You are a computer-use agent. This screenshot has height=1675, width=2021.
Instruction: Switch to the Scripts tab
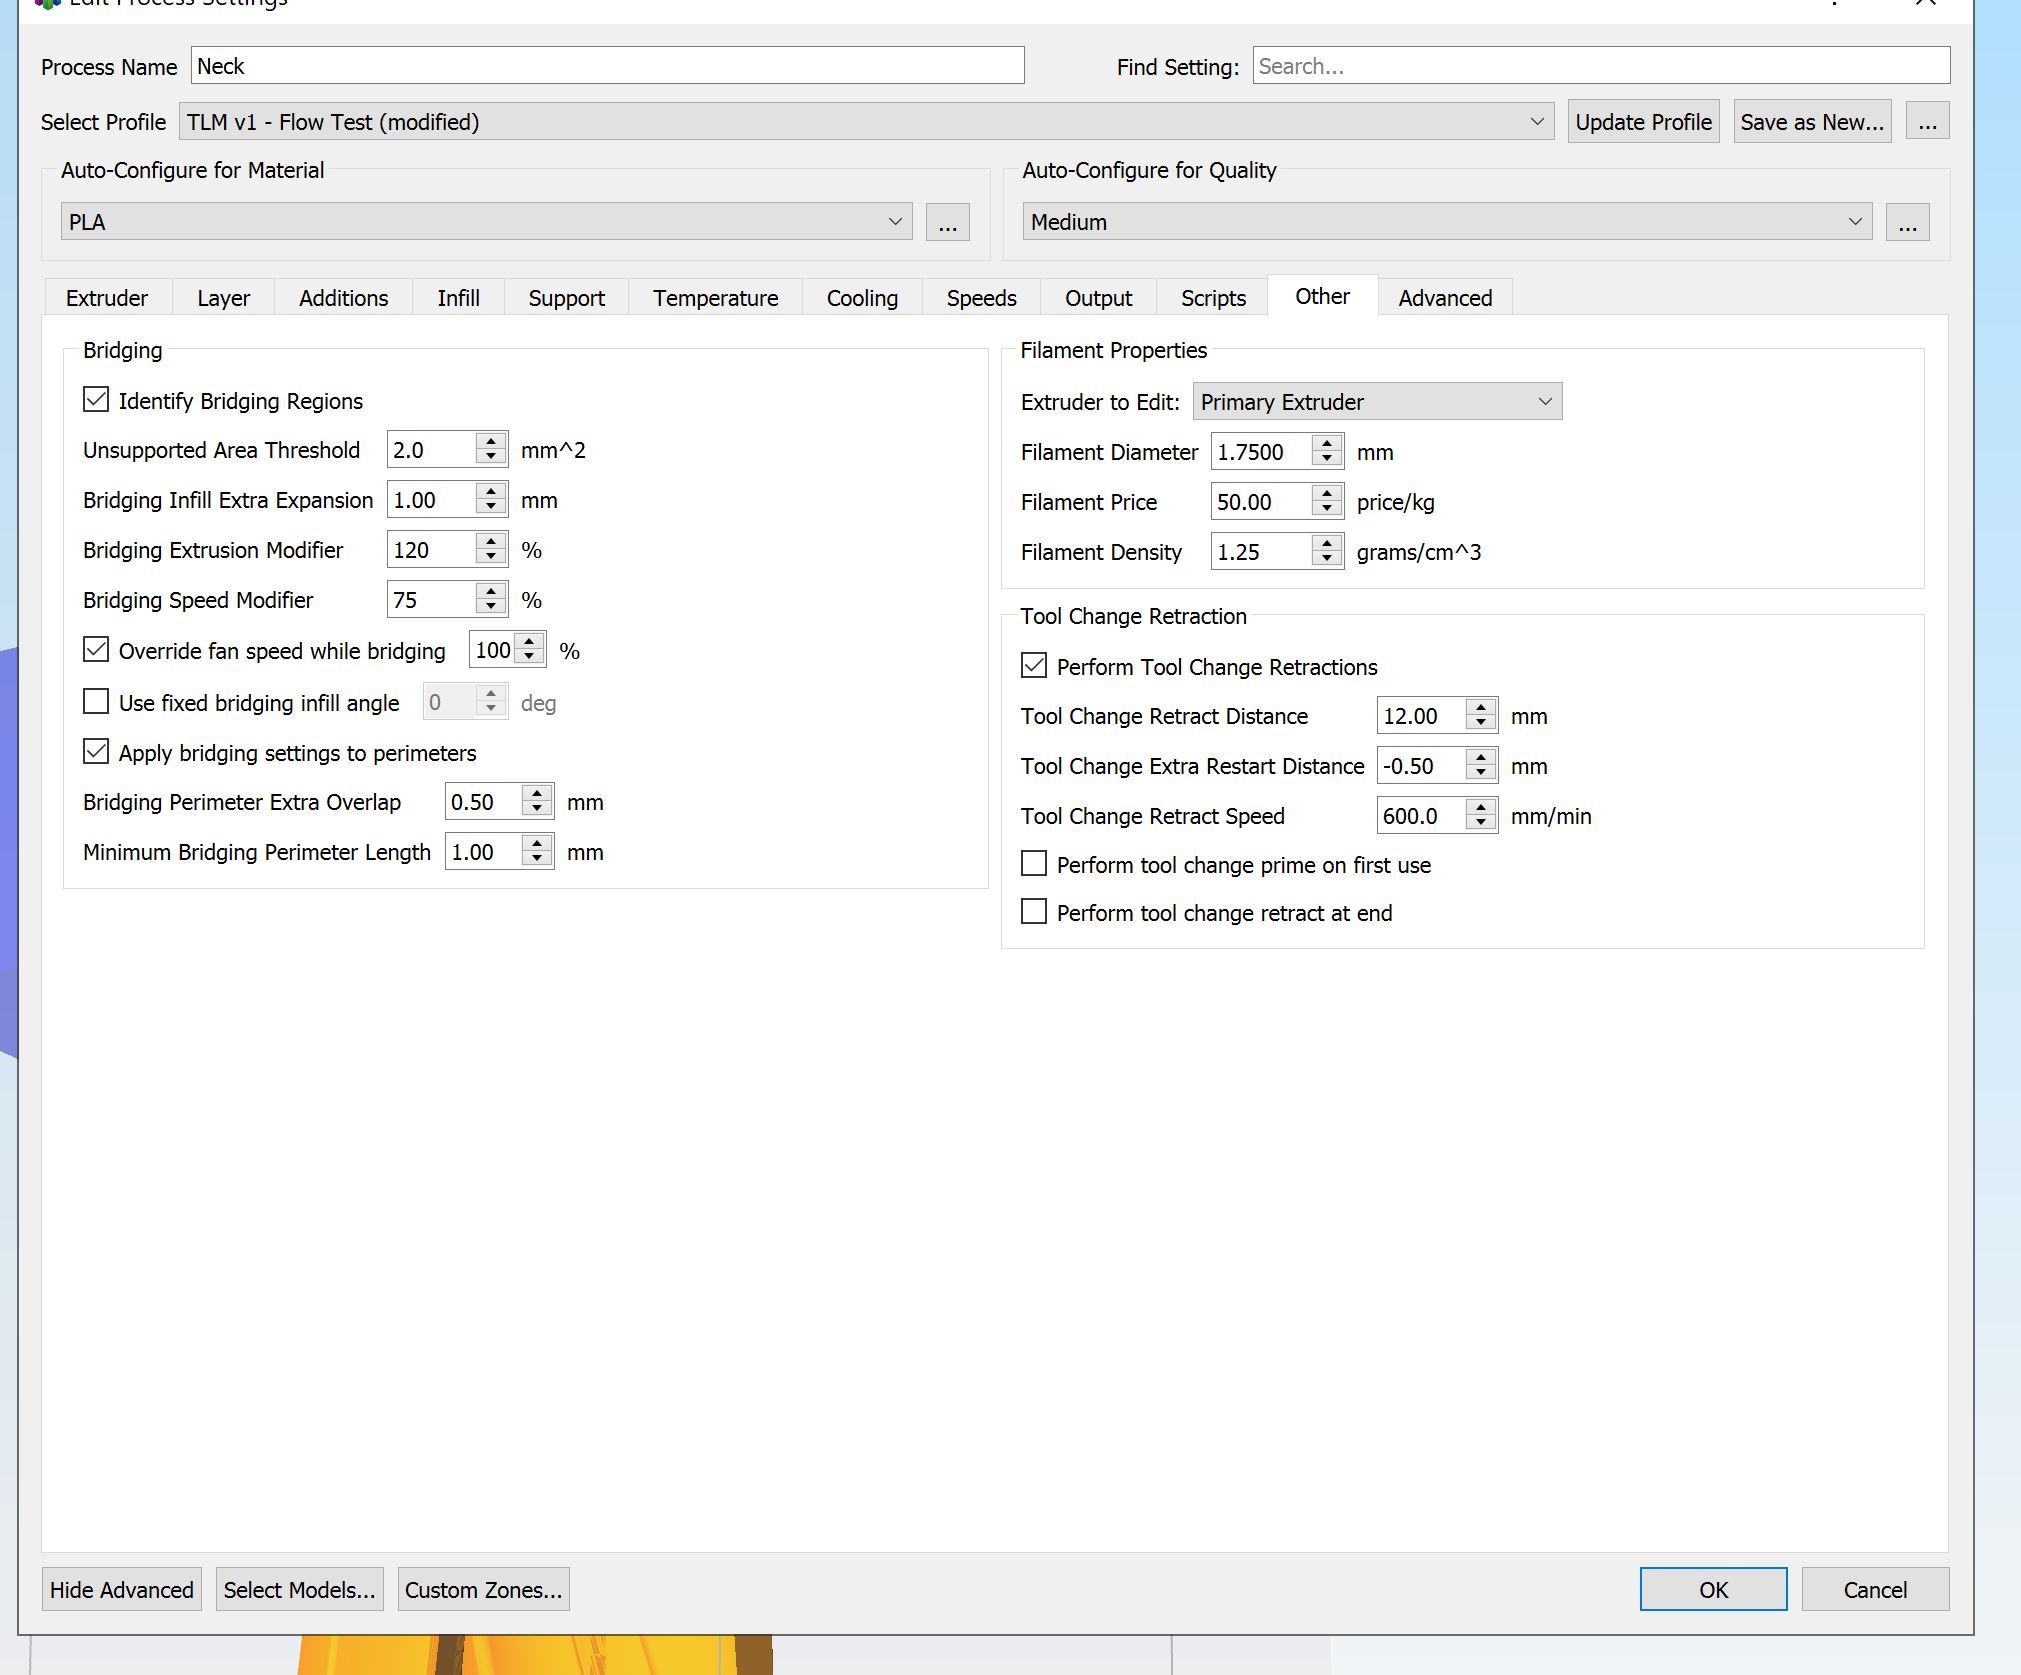click(x=1214, y=298)
